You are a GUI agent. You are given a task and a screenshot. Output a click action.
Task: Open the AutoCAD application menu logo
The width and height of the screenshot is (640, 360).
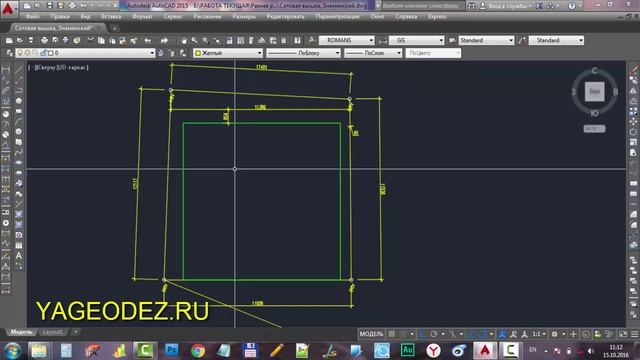8,8
